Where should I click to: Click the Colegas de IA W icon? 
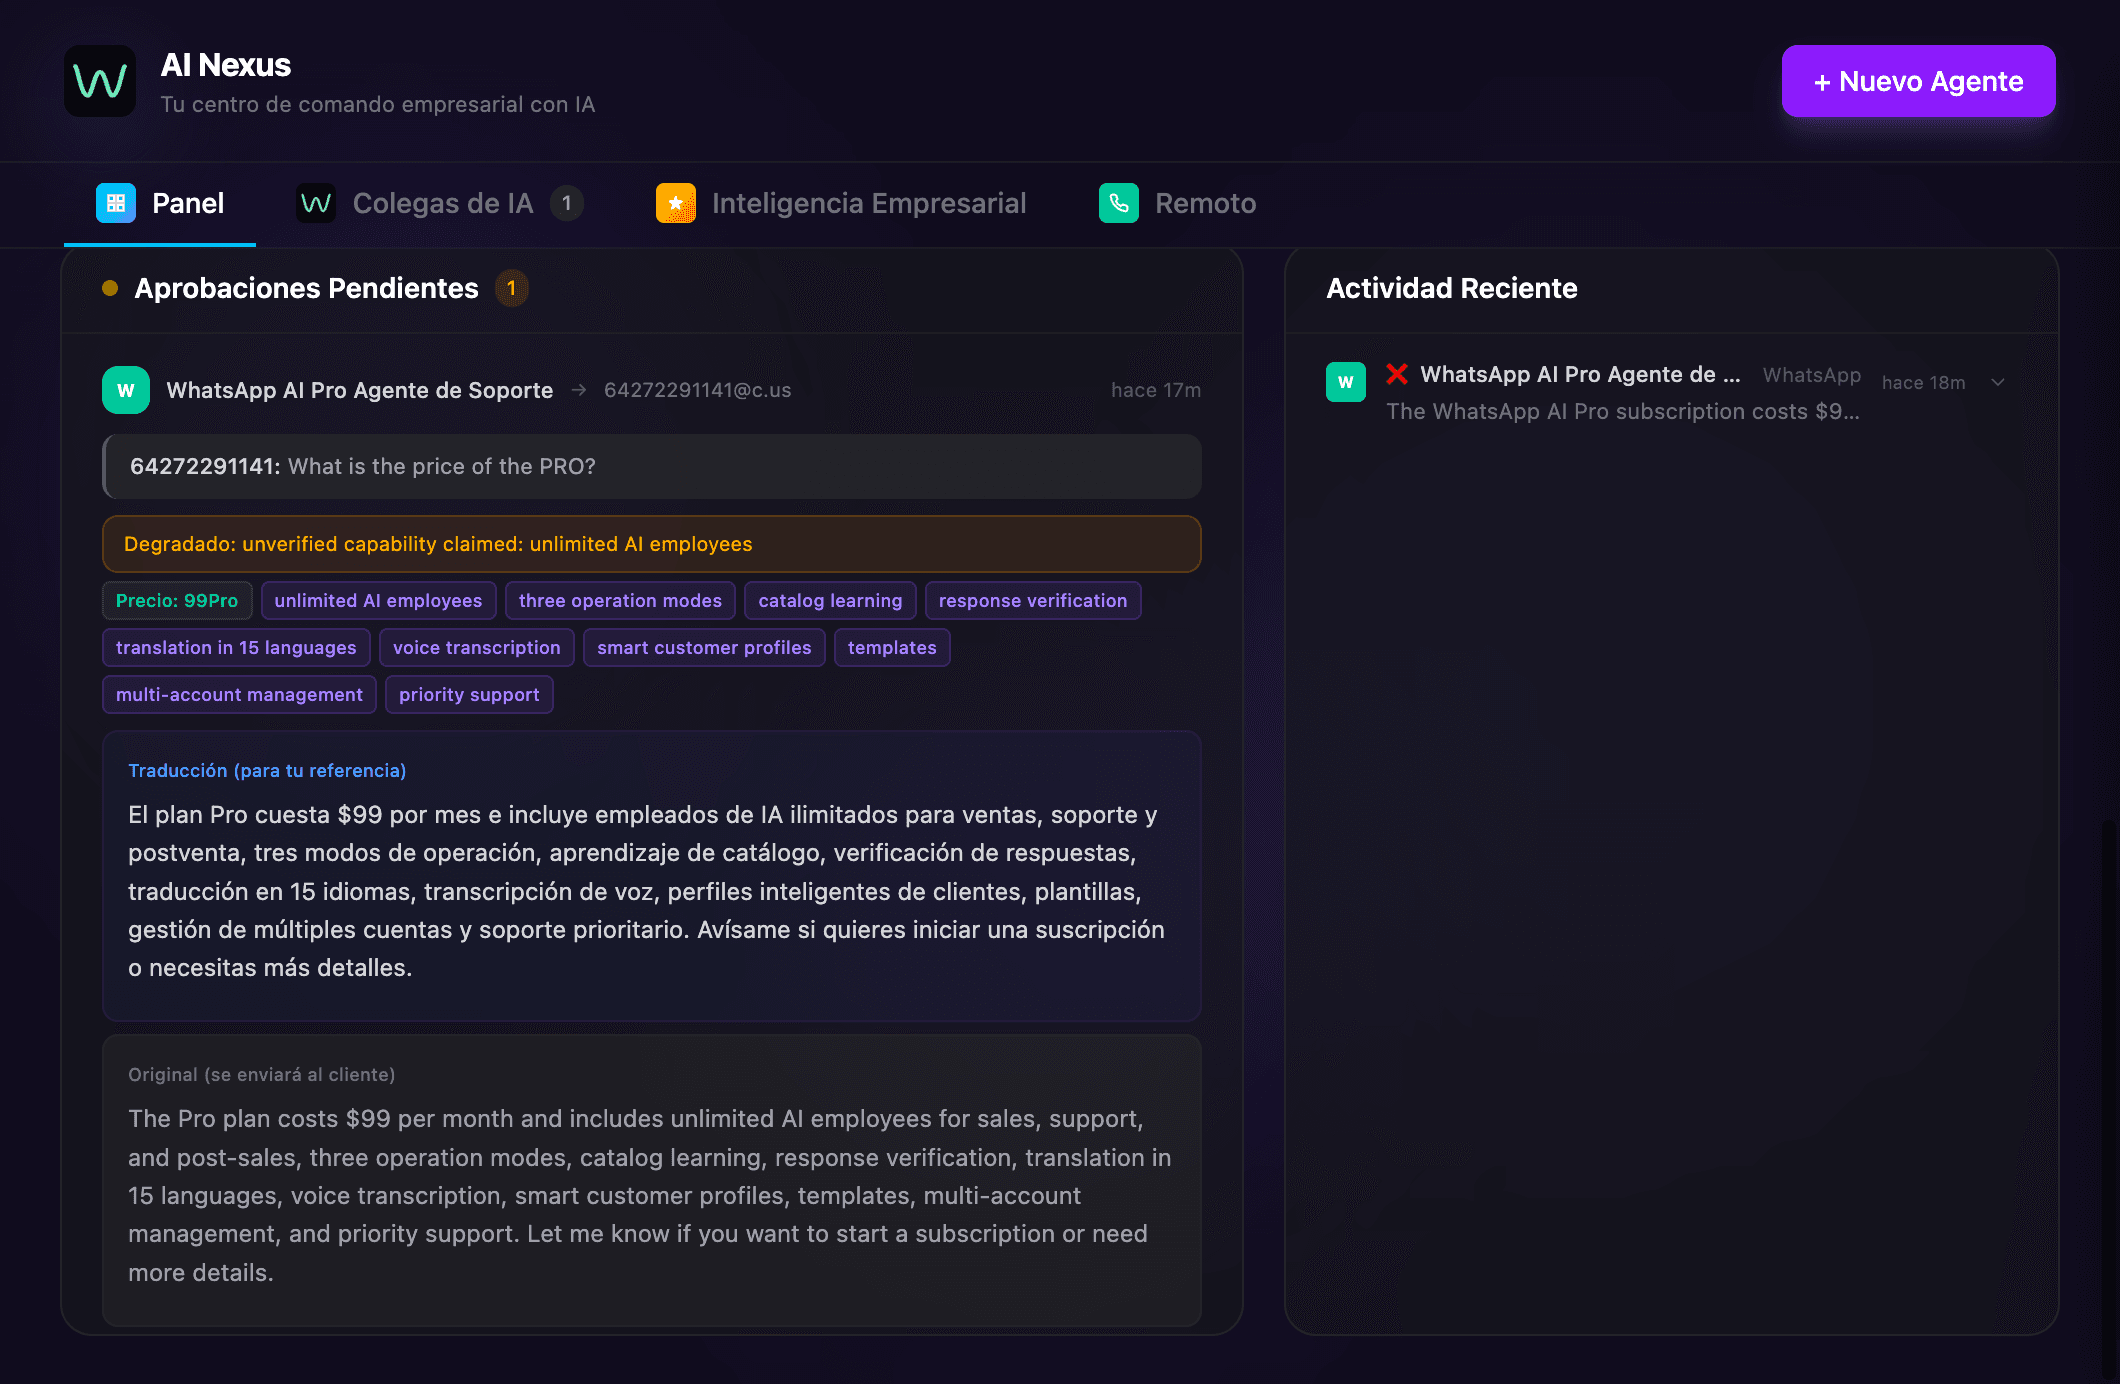pyautogui.click(x=315, y=203)
